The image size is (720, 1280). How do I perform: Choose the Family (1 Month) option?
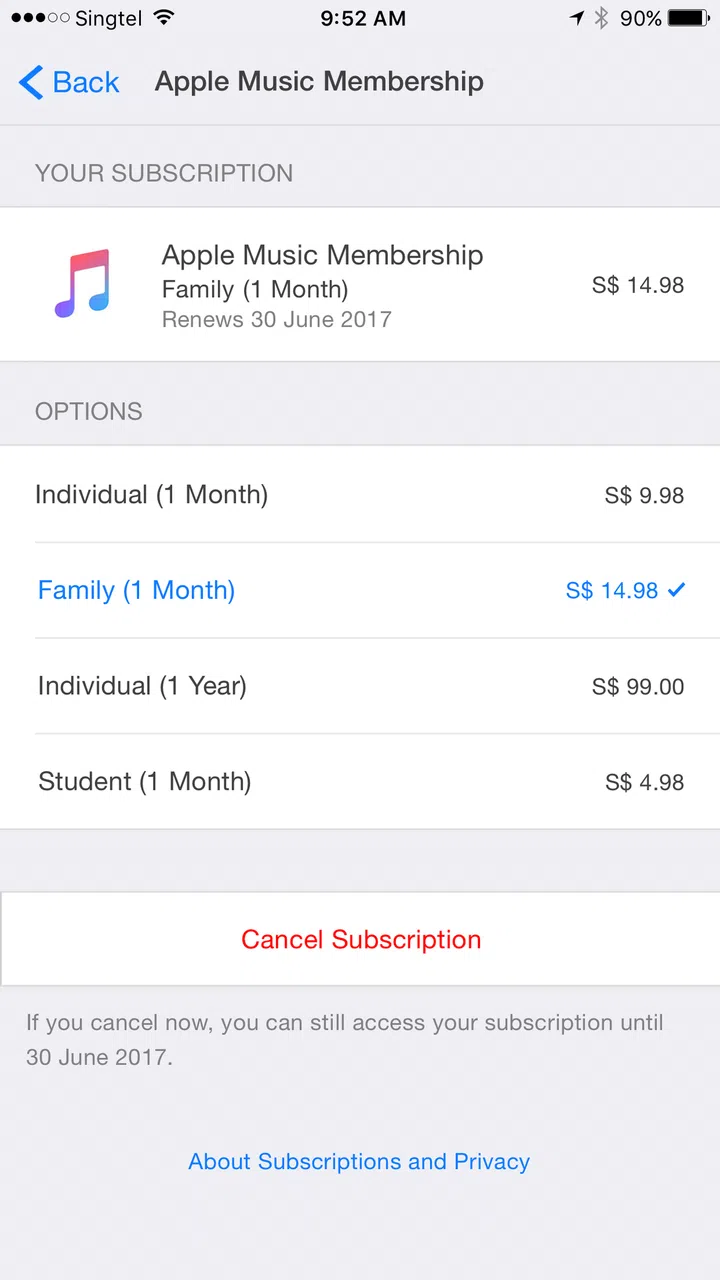point(136,590)
